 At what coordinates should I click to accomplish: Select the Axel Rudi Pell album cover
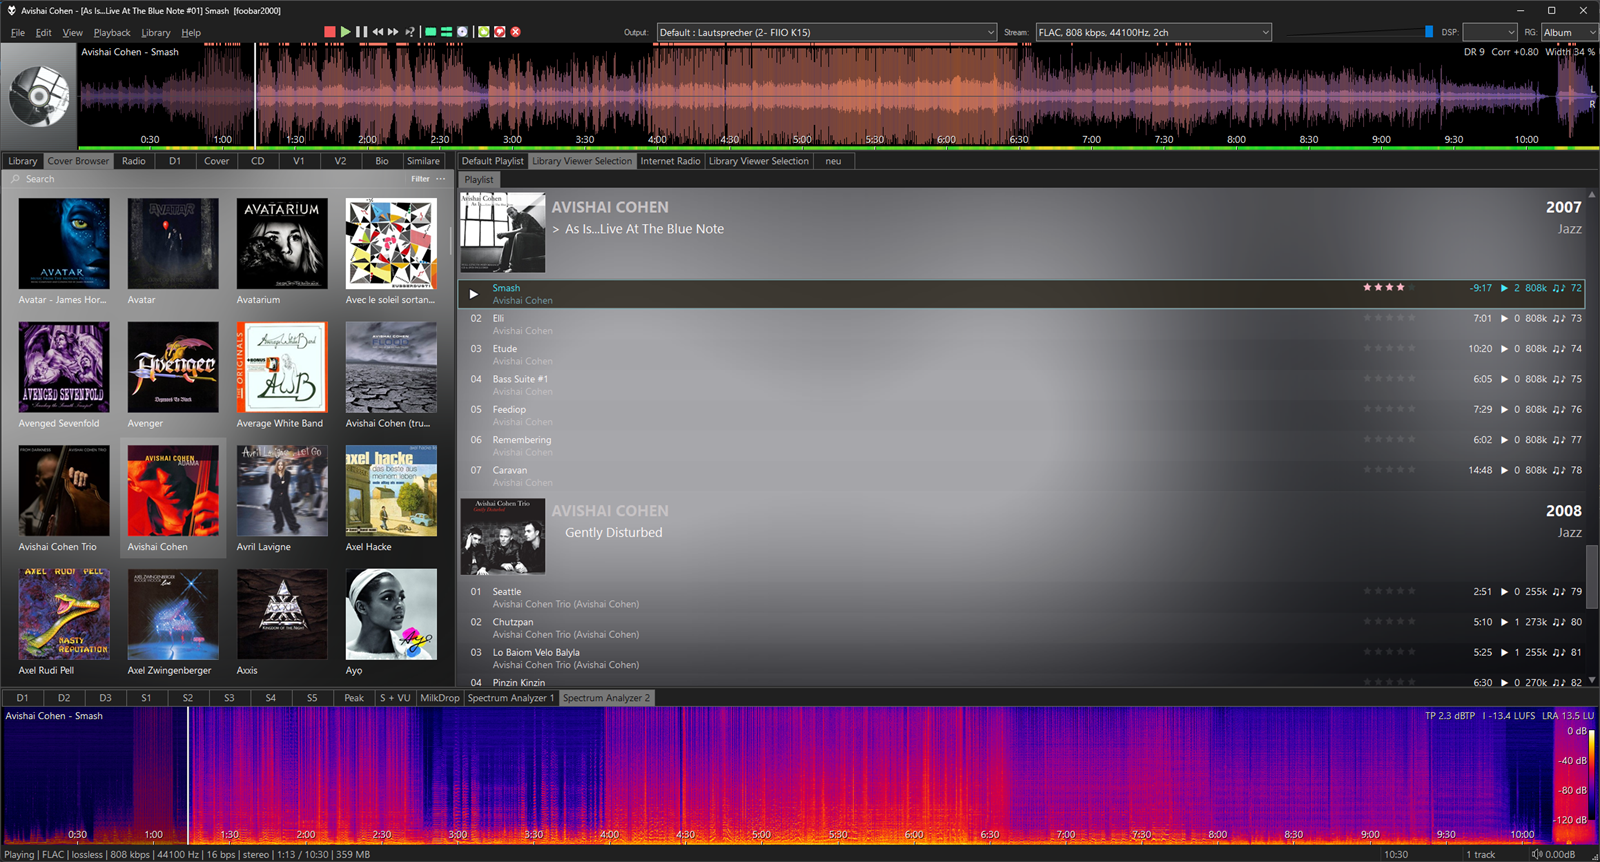click(x=64, y=615)
